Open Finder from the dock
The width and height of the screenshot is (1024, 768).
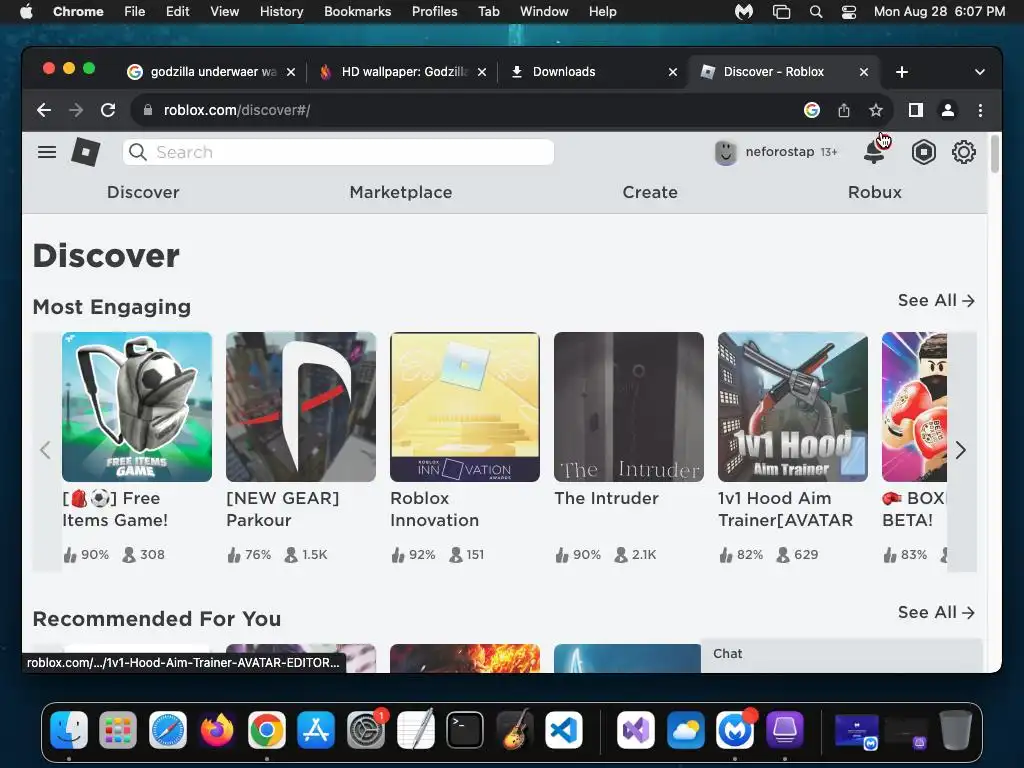(69, 730)
